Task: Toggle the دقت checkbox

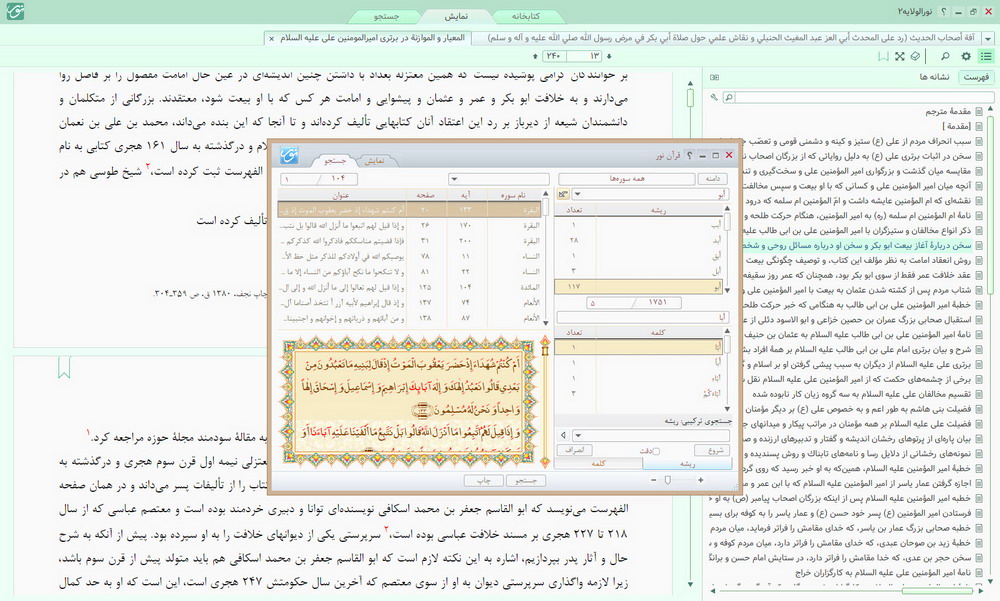Action: point(656,450)
